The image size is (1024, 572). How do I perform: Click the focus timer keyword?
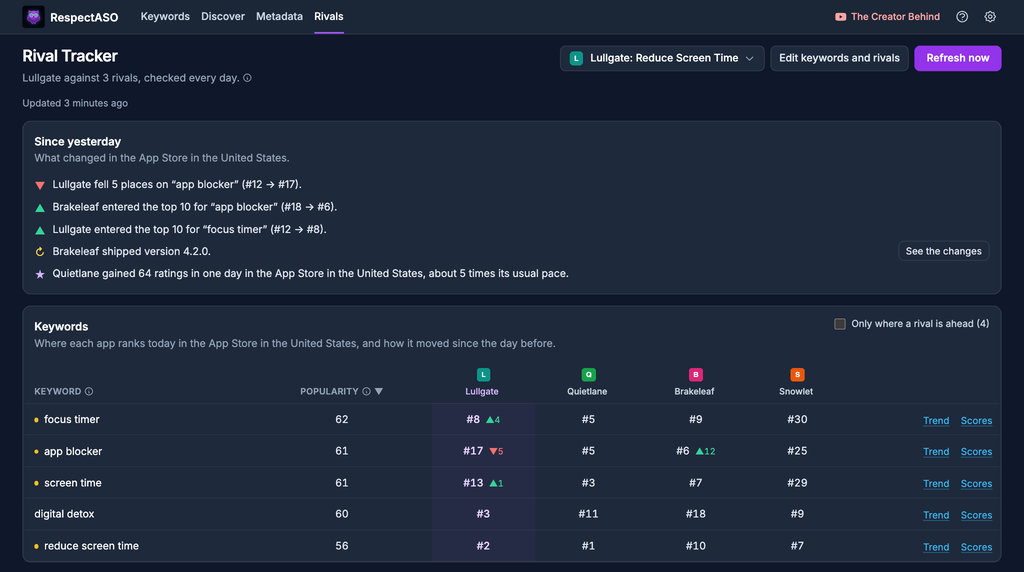(x=72, y=419)
